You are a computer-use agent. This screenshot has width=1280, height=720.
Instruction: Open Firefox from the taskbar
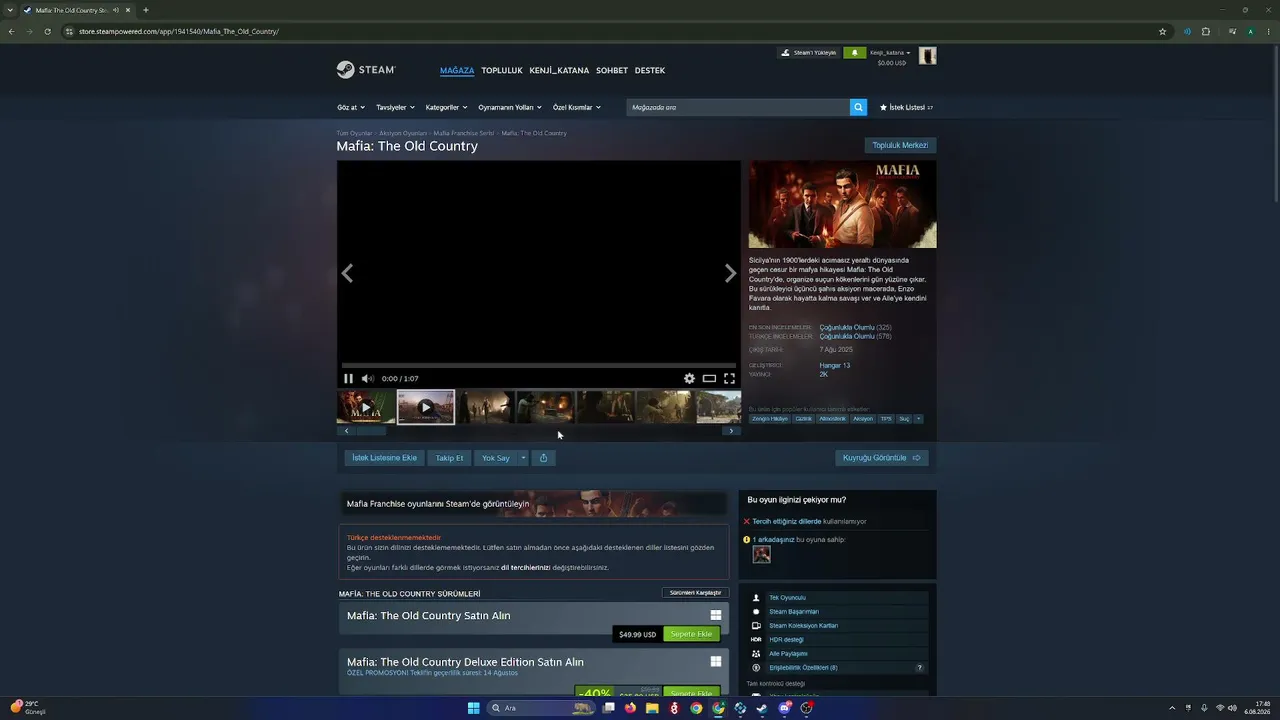point(630,708)
